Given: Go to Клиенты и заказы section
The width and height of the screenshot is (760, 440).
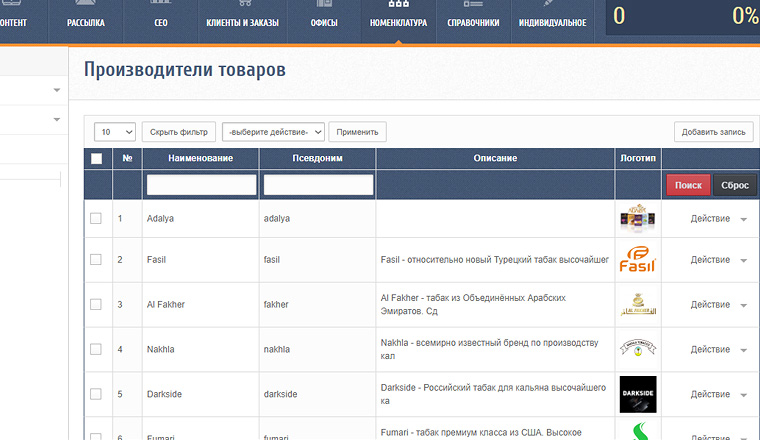Looking at the screenshot, I should 242,22.
